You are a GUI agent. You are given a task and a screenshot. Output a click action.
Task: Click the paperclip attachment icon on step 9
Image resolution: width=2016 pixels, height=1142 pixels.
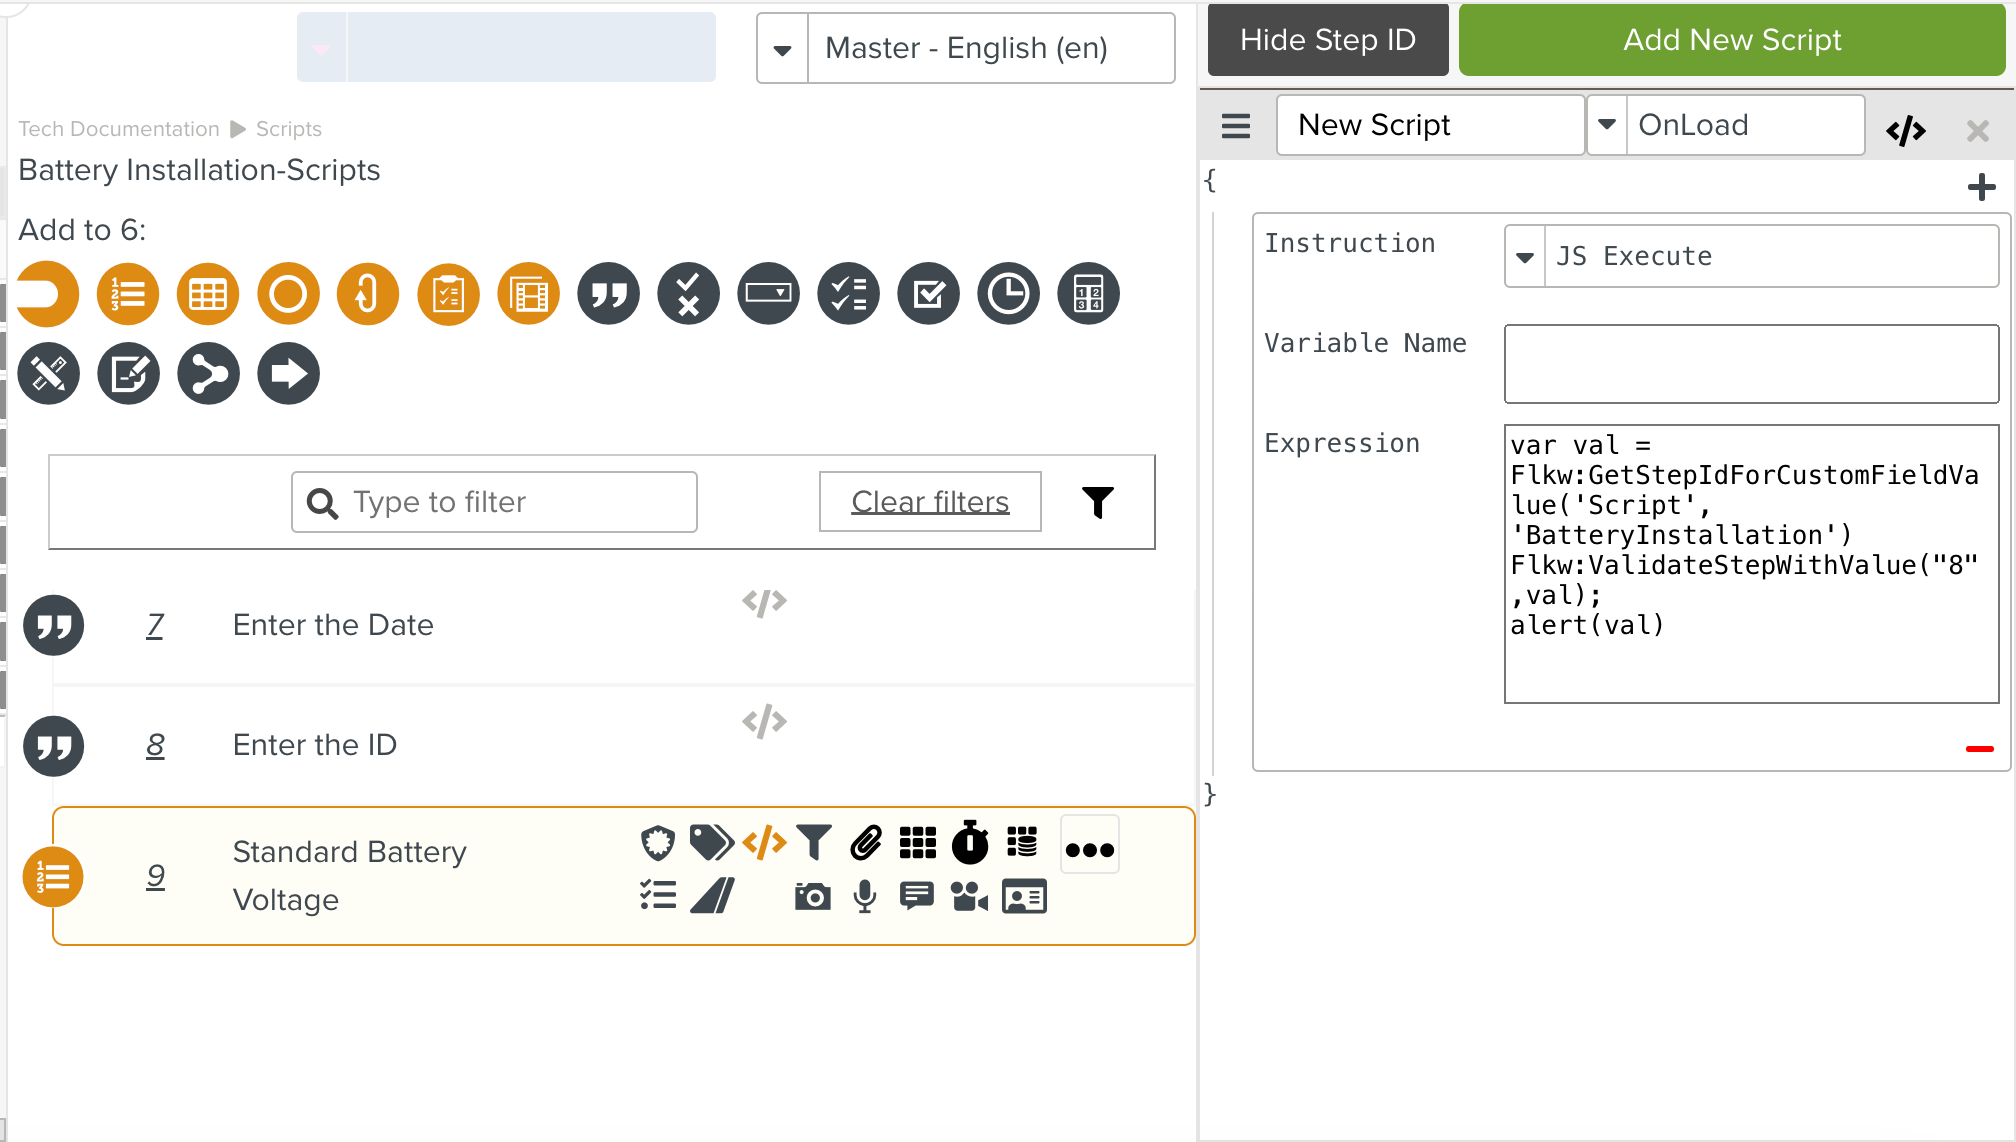[865, 843]
